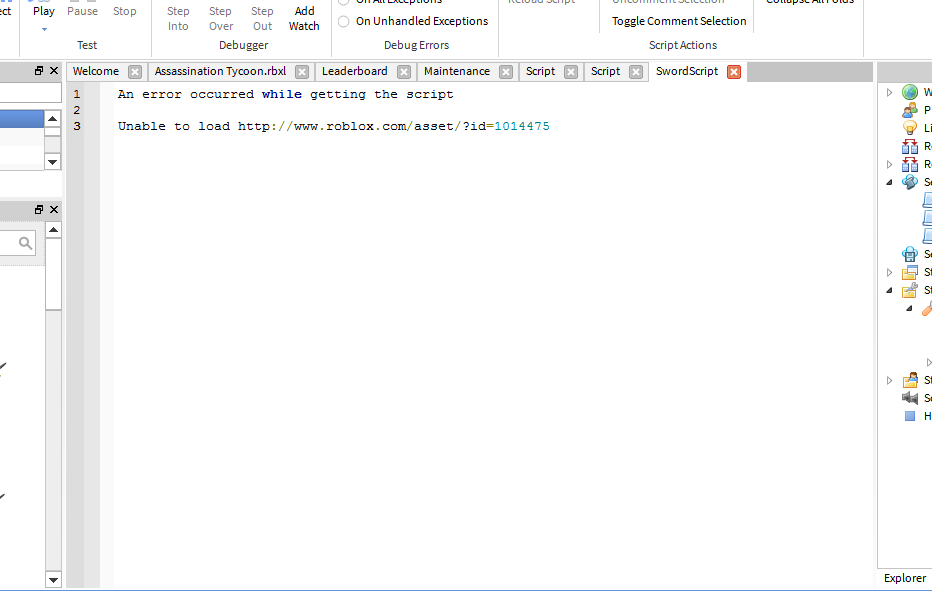Open the Explorer panel tab at bottom
This screenshot has height=604, width=932.
pos(904,578)
